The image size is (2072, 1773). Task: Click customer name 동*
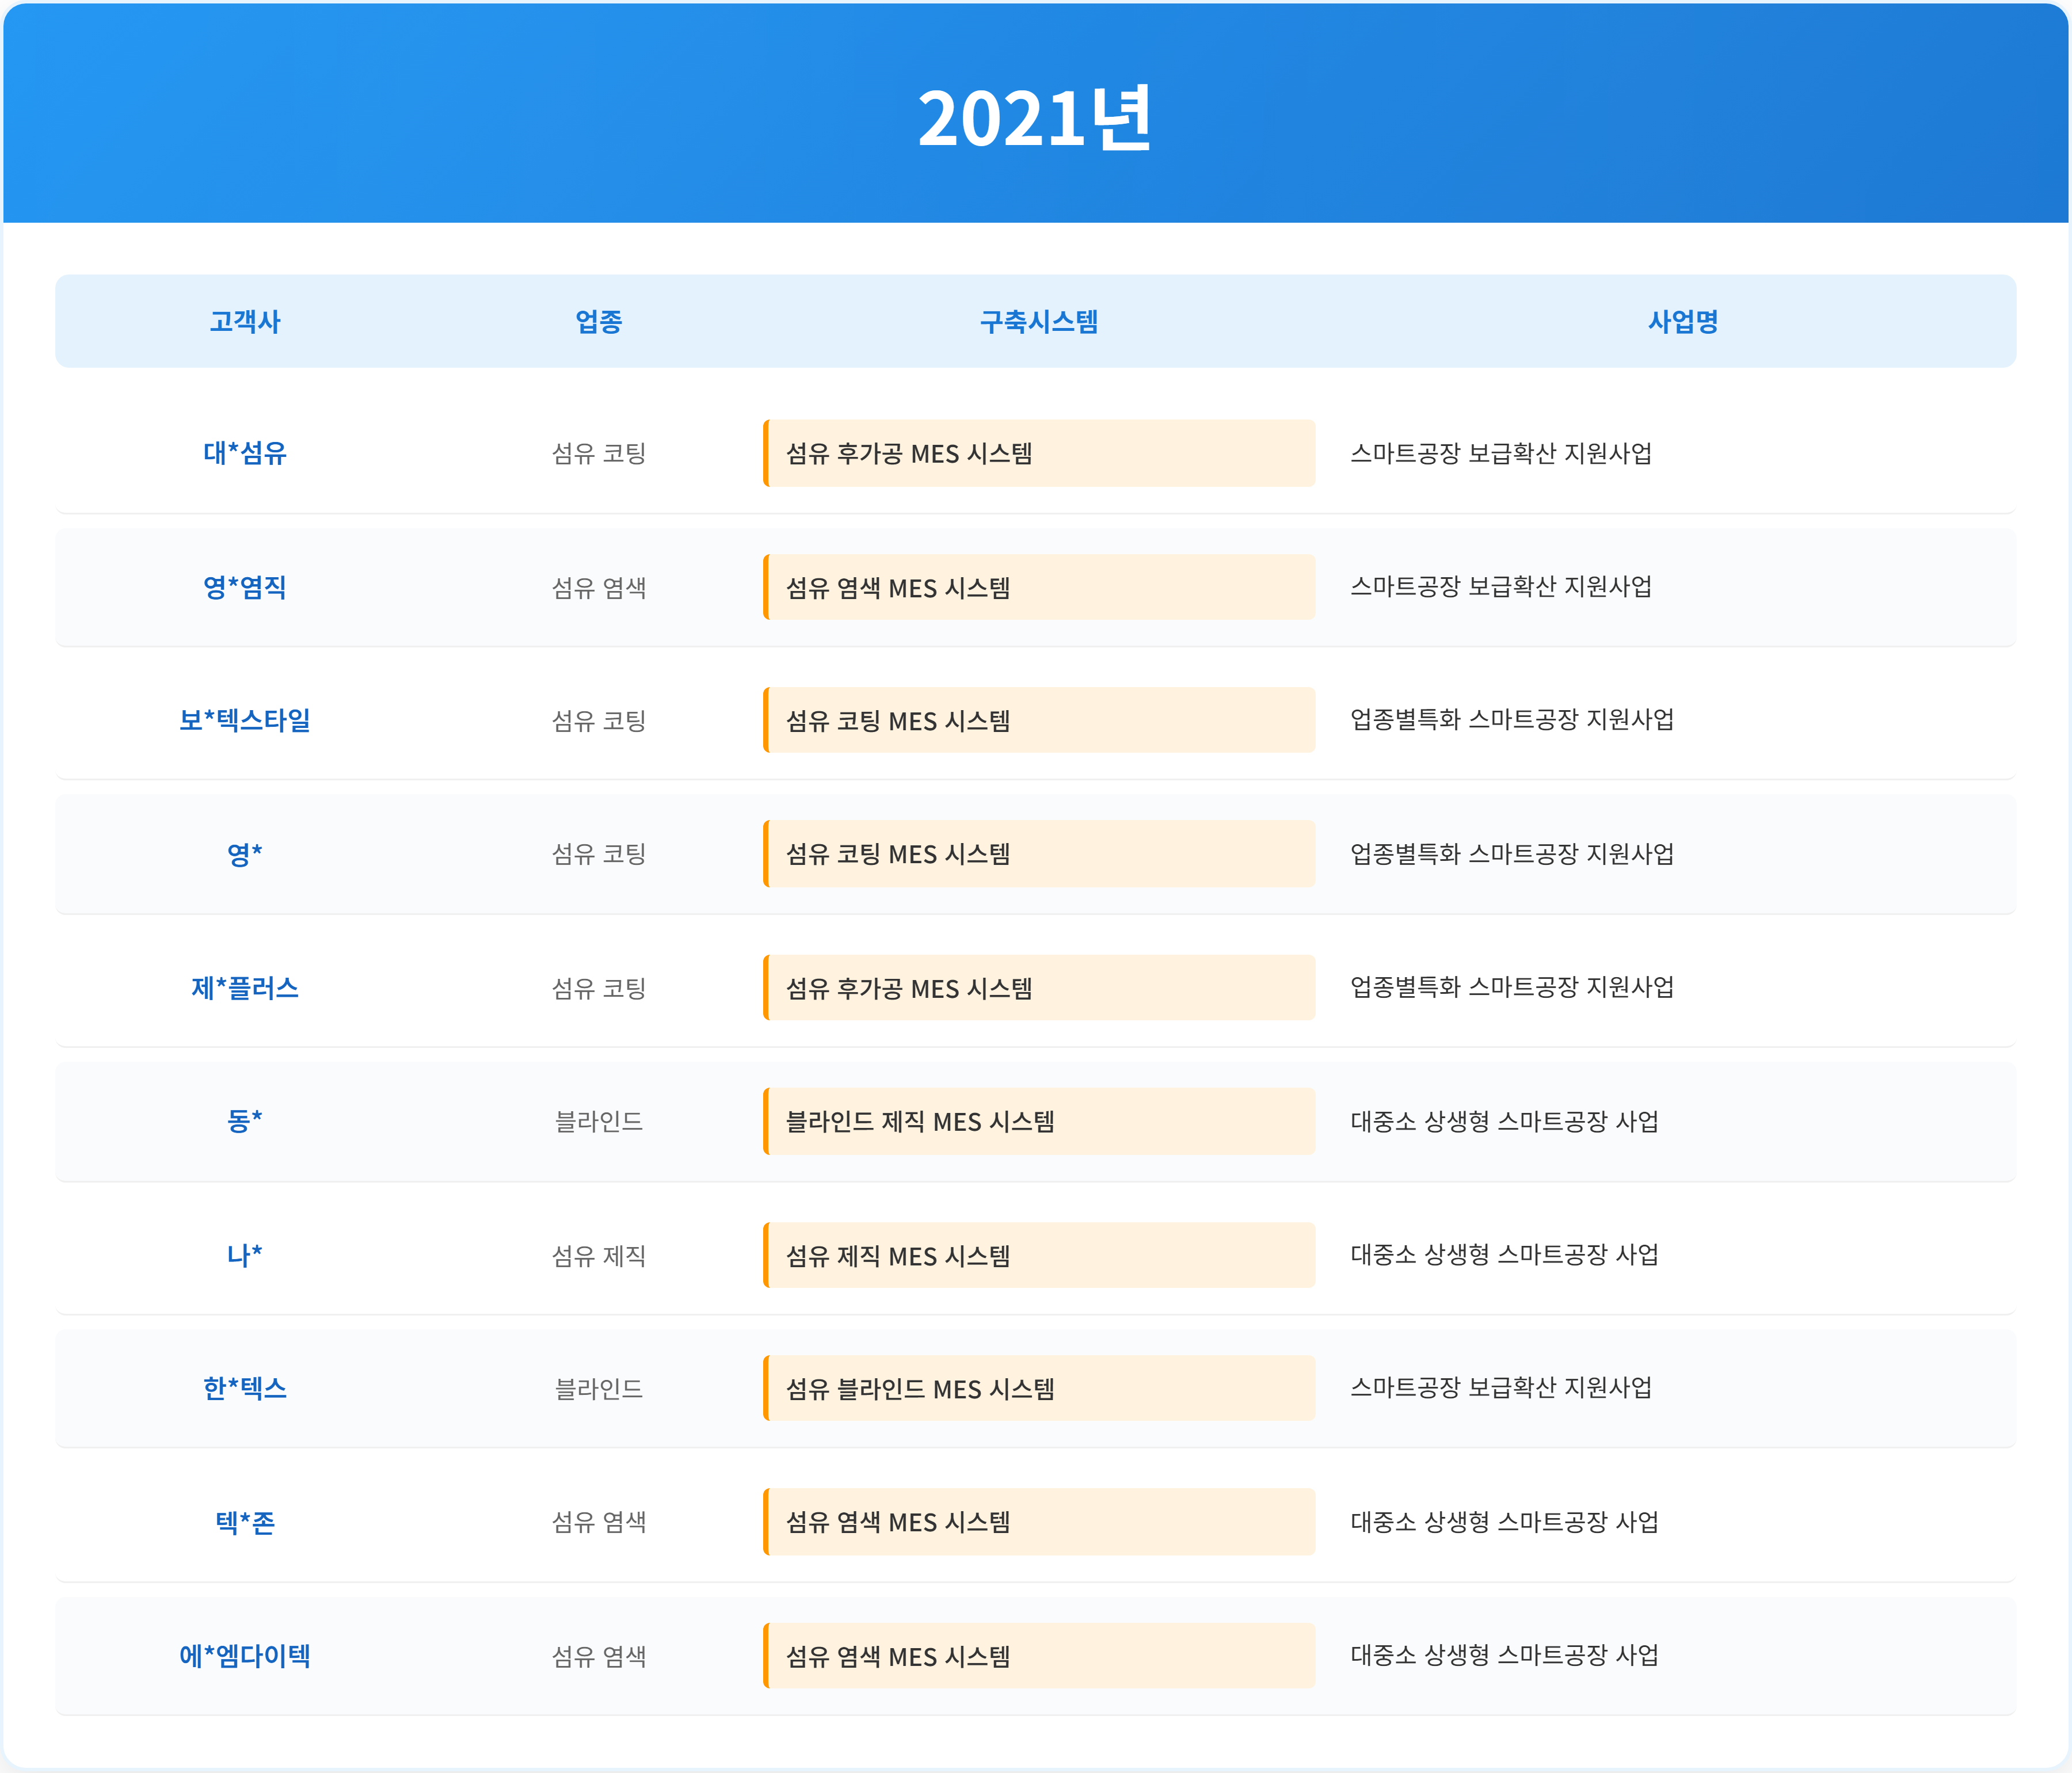(244, 1121)
